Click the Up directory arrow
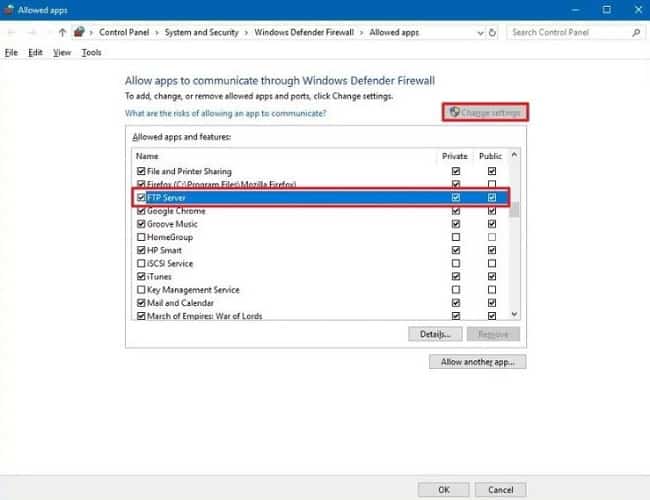 [x=62, y=32]
